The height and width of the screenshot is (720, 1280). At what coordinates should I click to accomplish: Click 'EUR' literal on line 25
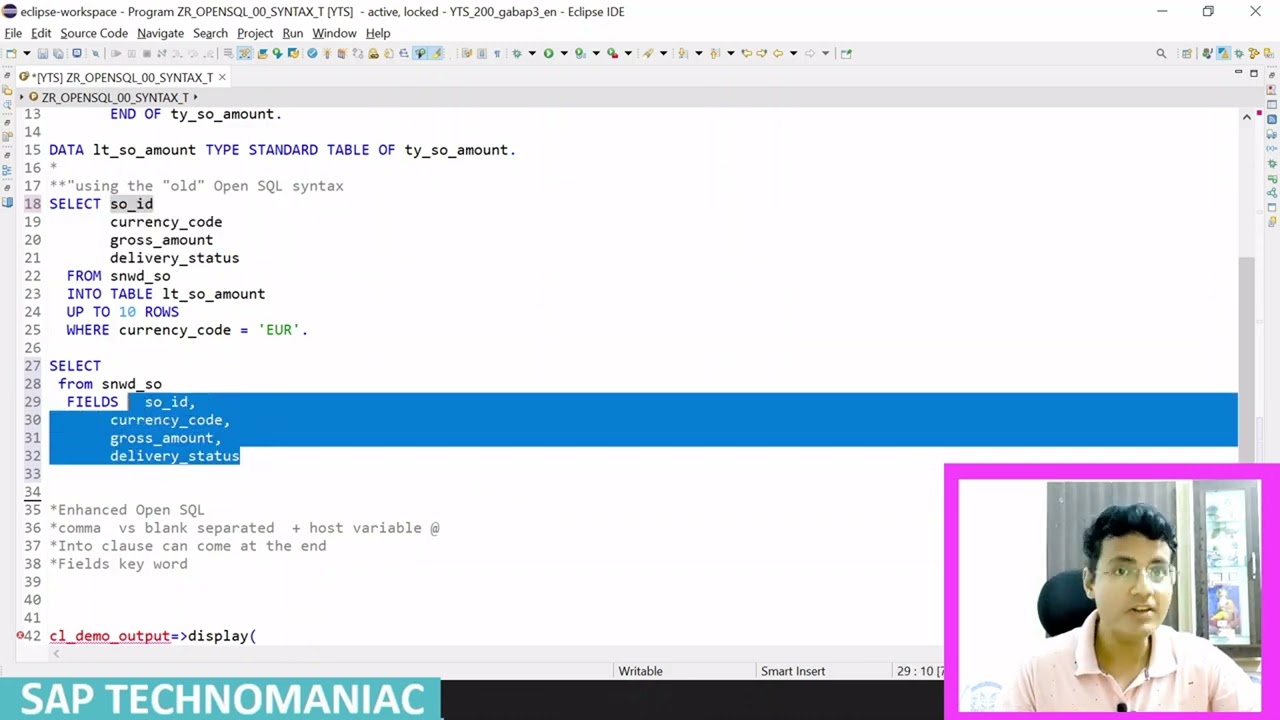point(279,330)
